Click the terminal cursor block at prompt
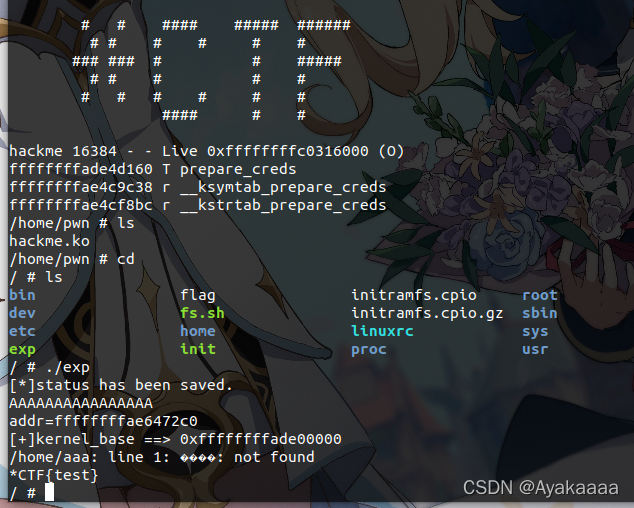Image resolution: width=634 pixels, height=508 pixels. (49, 493)
